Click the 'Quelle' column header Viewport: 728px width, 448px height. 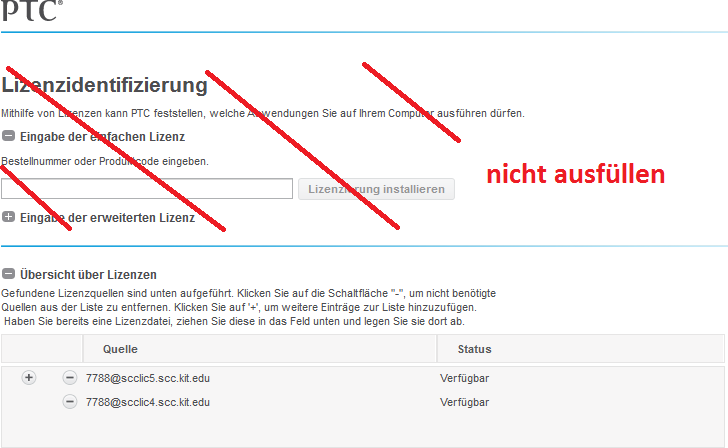coord(120,349)
